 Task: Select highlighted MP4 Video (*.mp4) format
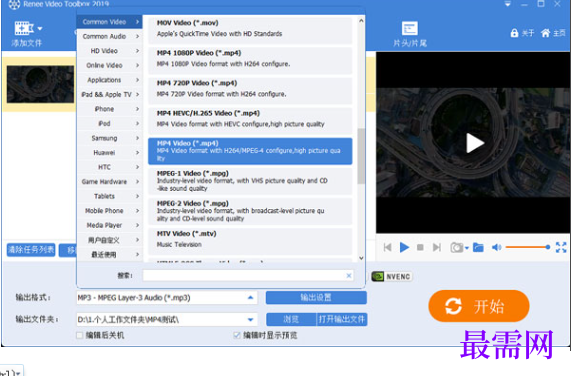coord(250,151)
